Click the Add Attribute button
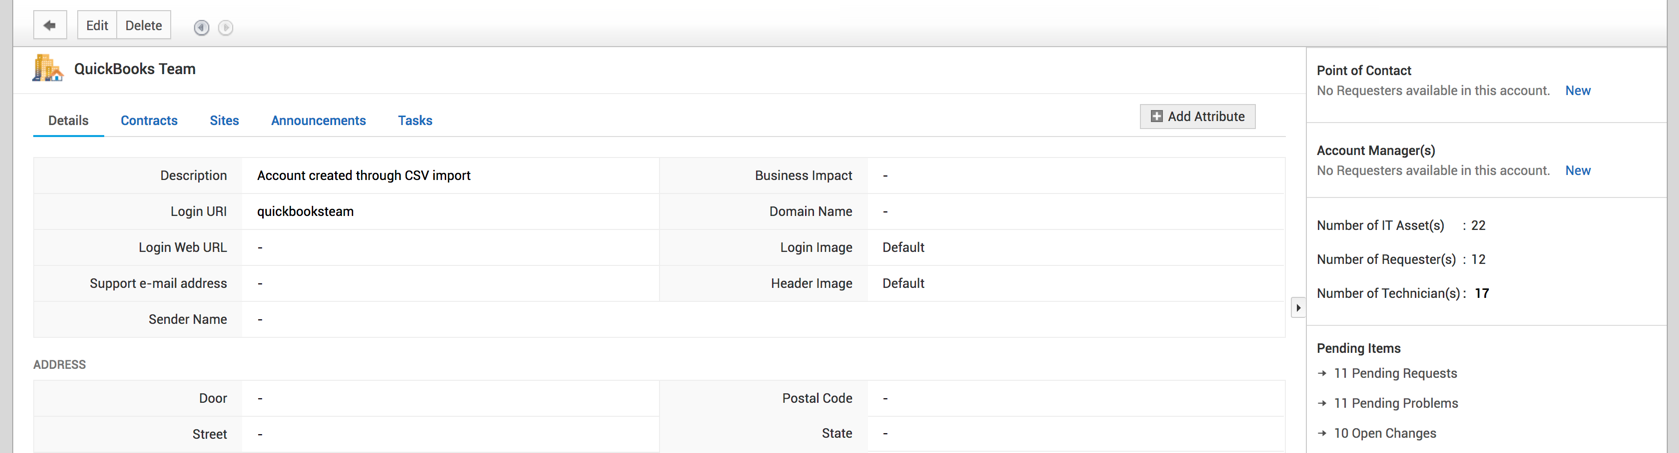This screenshot has width=1679, height=453. (x=1197, y=117)
